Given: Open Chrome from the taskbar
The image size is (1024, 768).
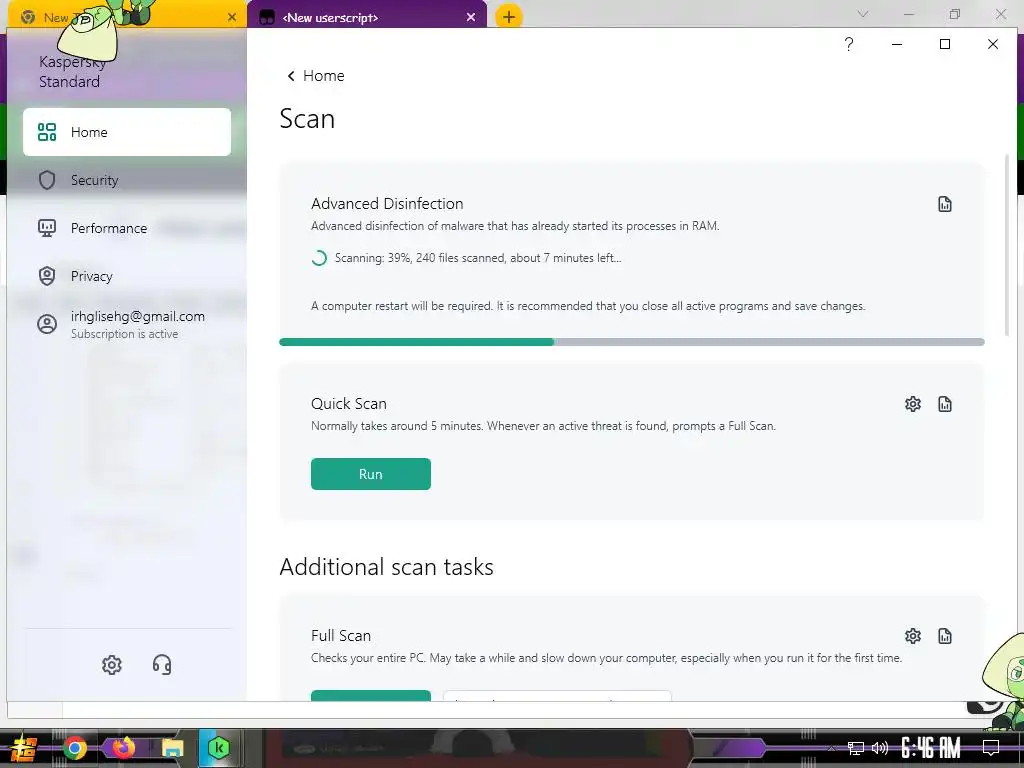Looking at the screenshot, I should (x=74, y=748).
